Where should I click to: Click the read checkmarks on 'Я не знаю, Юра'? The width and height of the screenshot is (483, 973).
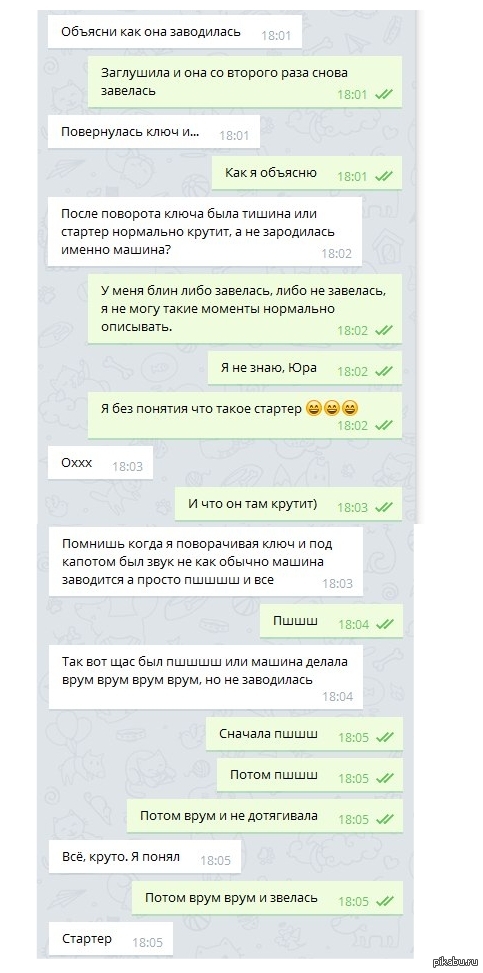384,372
